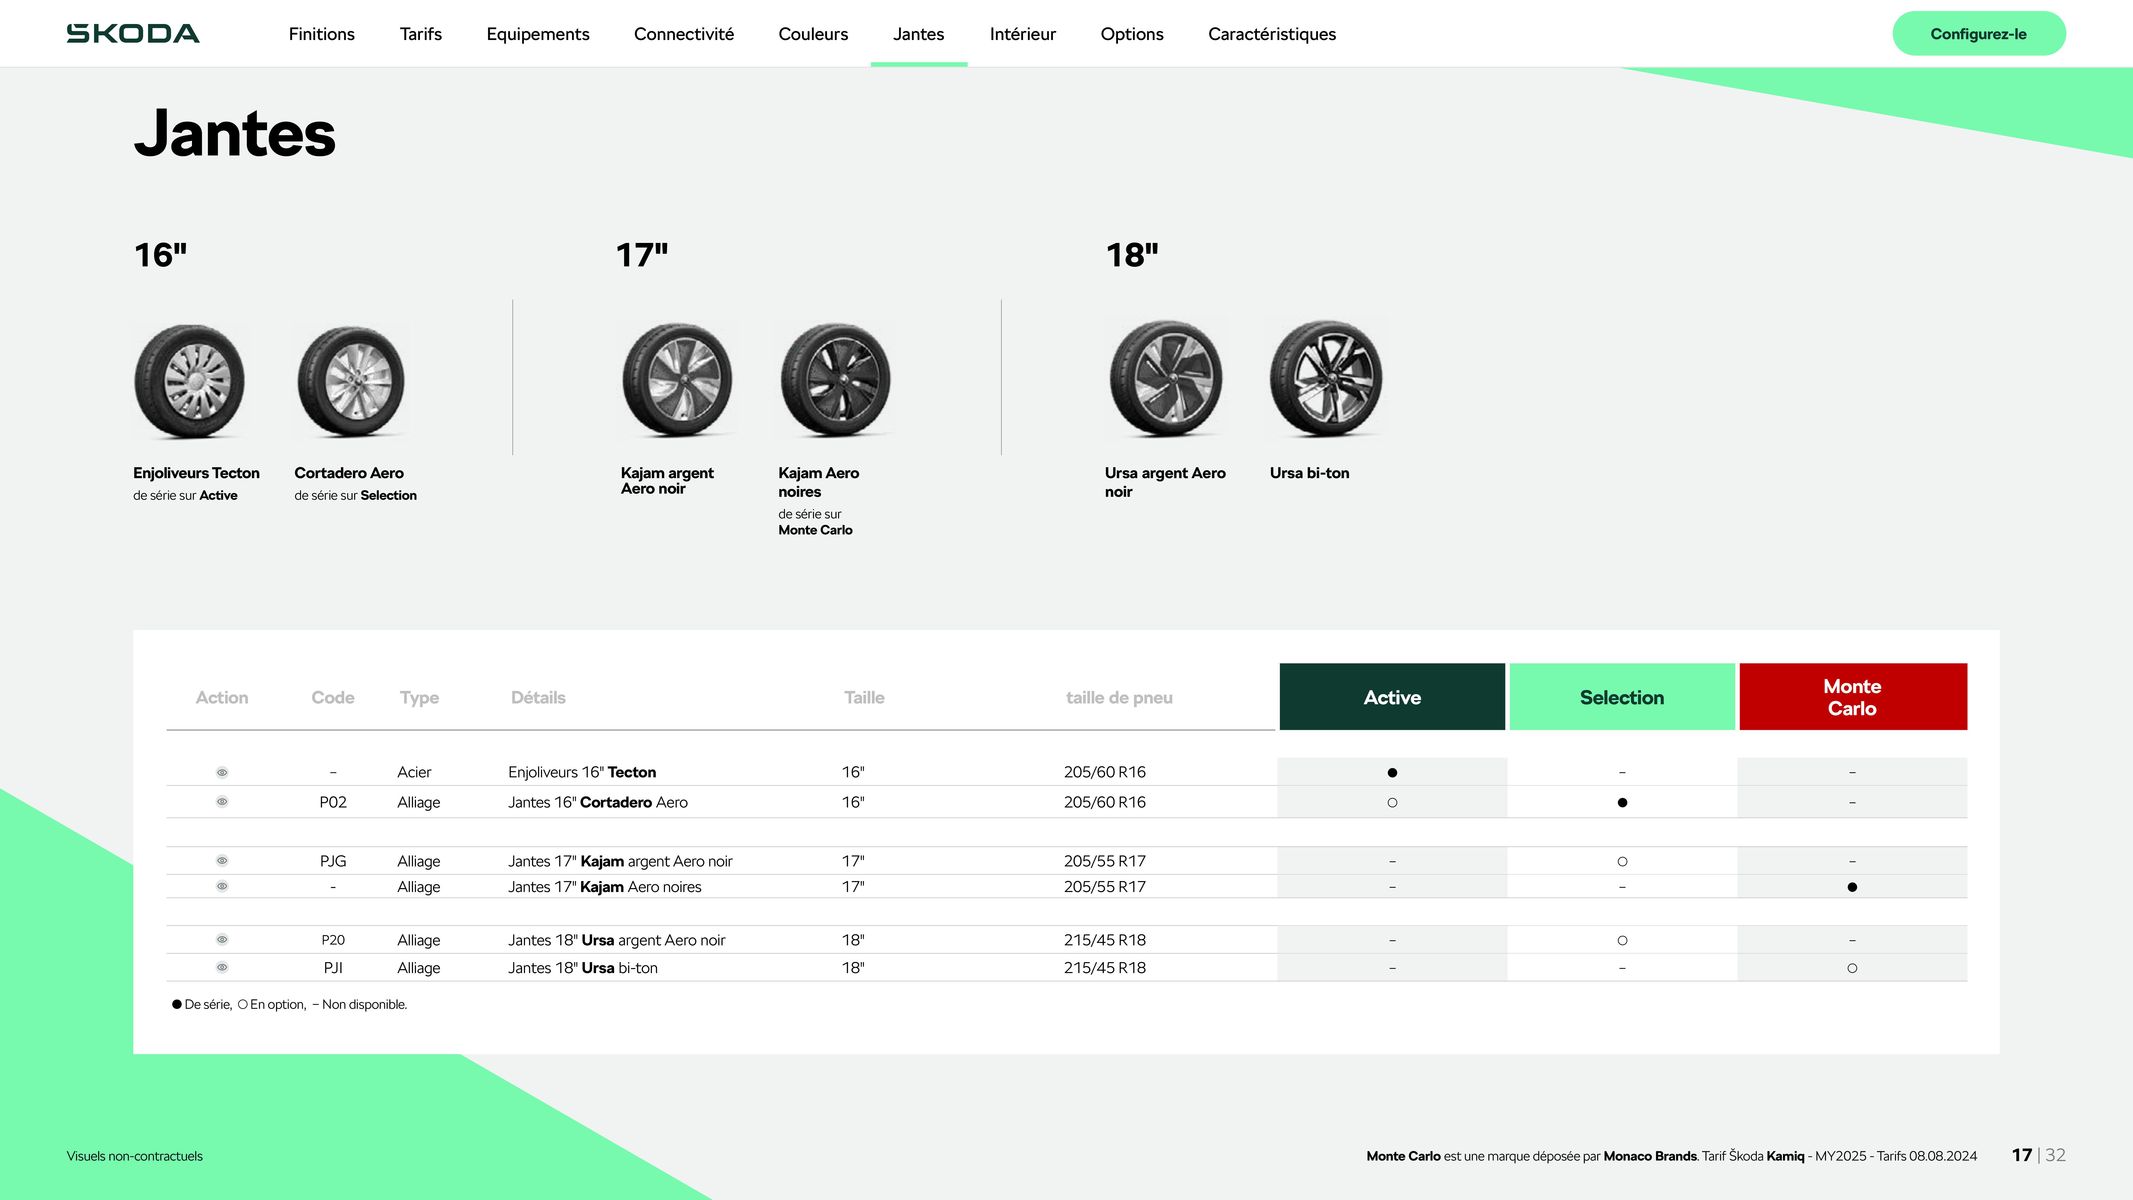Image resolution: width=2133 pixels, height=1200 pixels.
Task: Click the 'De série' legend dot
Action: (x=177, y=1004)
